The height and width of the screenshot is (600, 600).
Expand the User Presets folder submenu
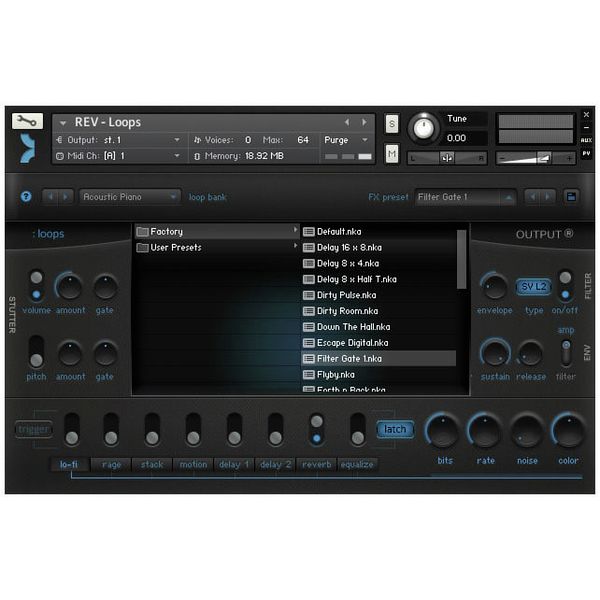pyautogui.click(x=295, y=246)
